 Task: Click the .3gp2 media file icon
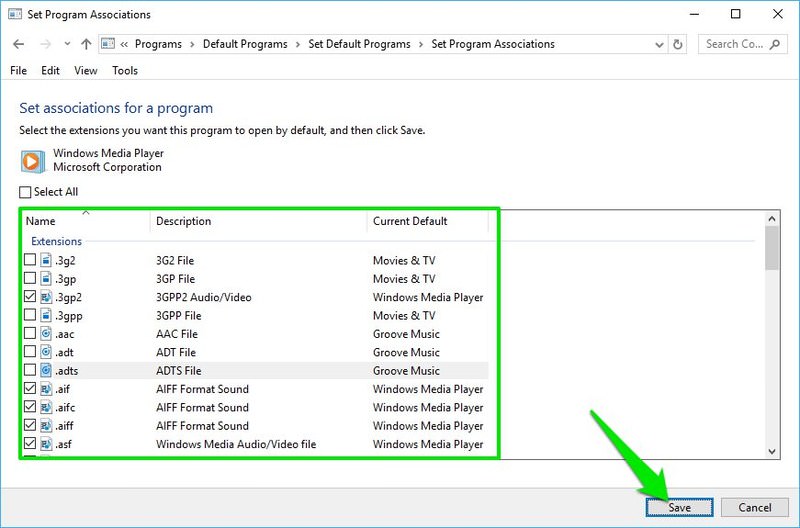click(46, 297)
